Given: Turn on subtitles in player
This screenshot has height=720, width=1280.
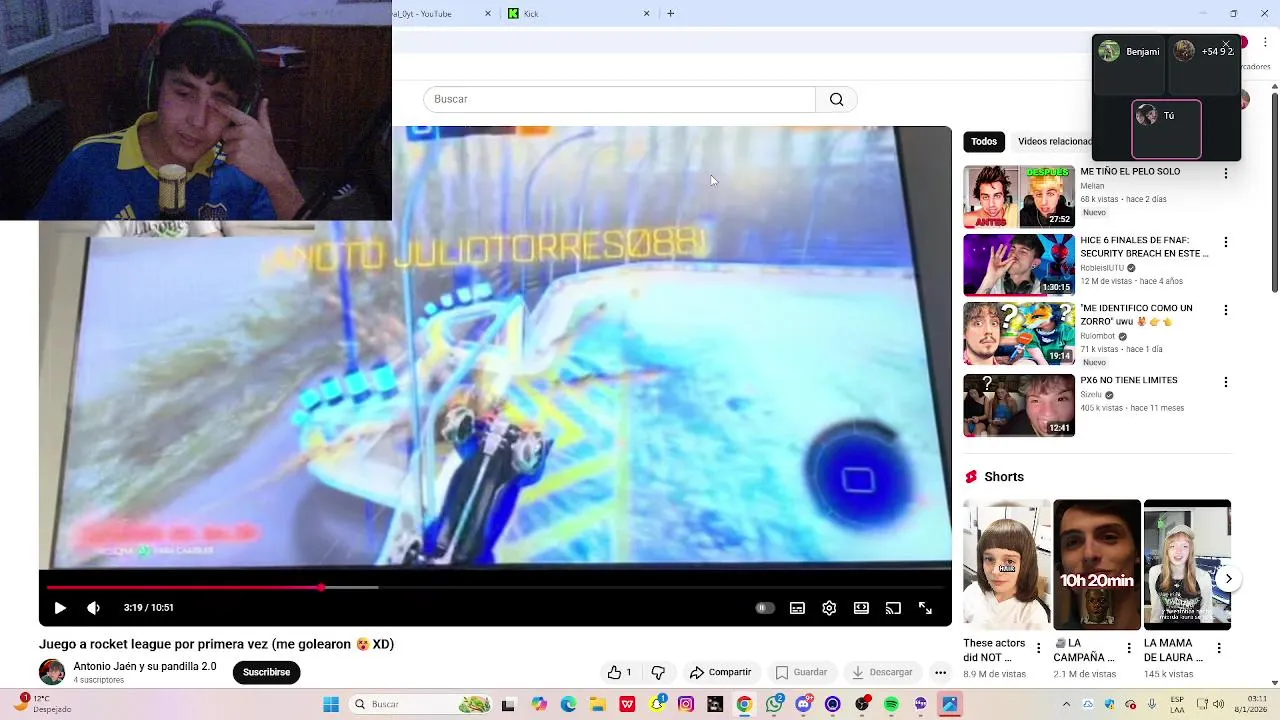Looking at the screenshot, I should [x=797, y=608].
